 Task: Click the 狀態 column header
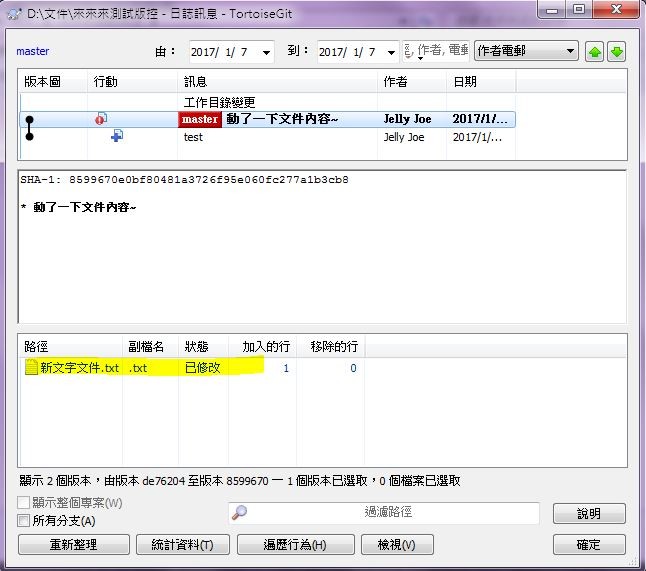click(x=204, y=346)
